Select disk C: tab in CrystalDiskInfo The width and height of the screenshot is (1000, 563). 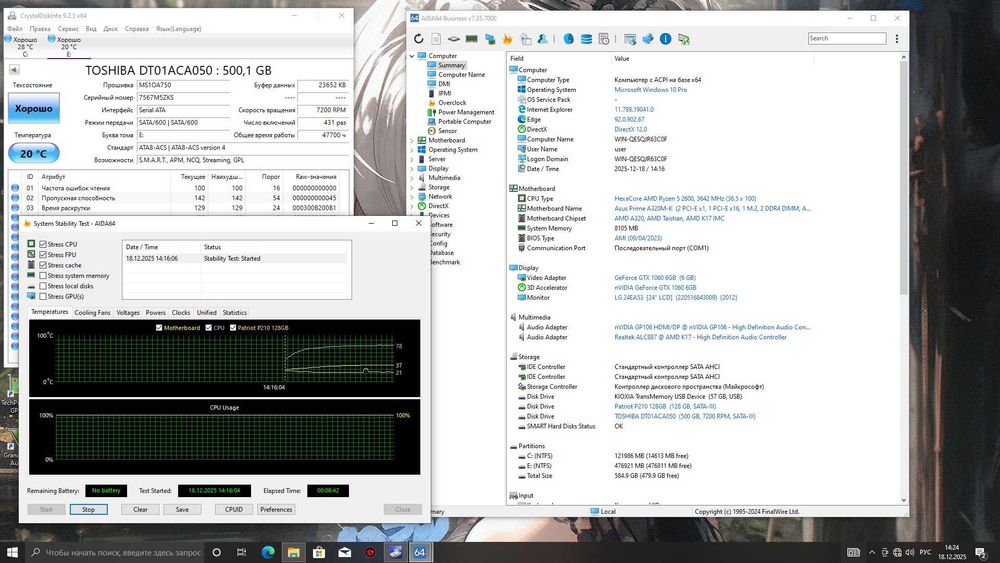[x=24, y=47]
